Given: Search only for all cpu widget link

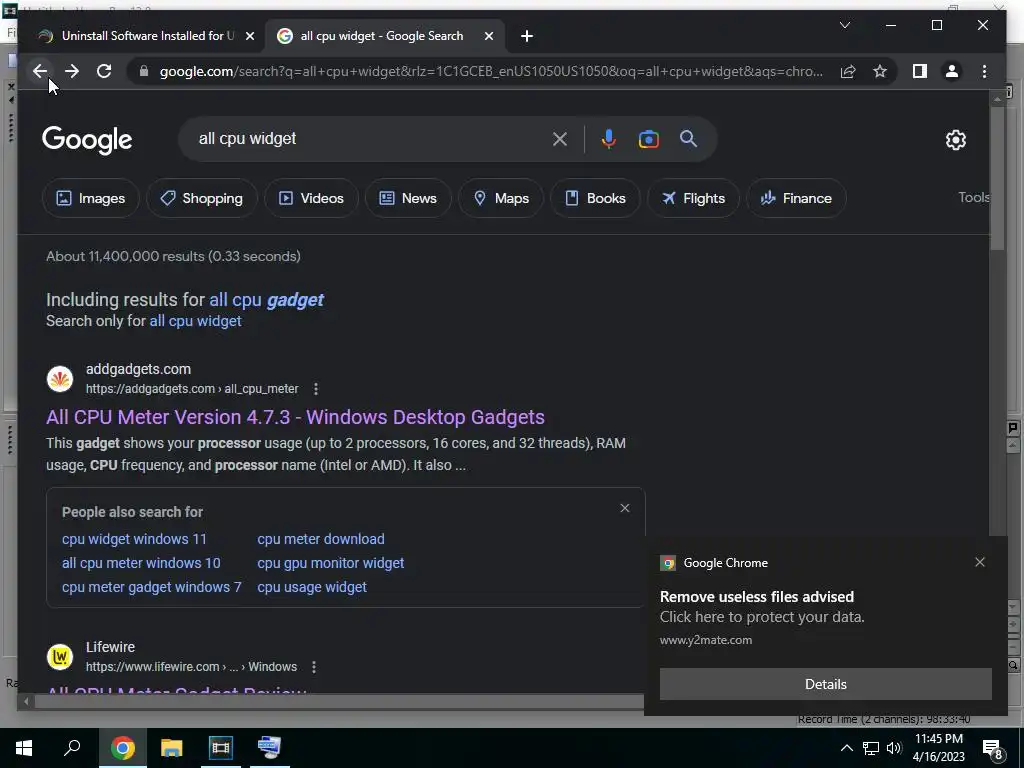Looking at the screenshot, I should pyautogui.click(x=195, y=321).
